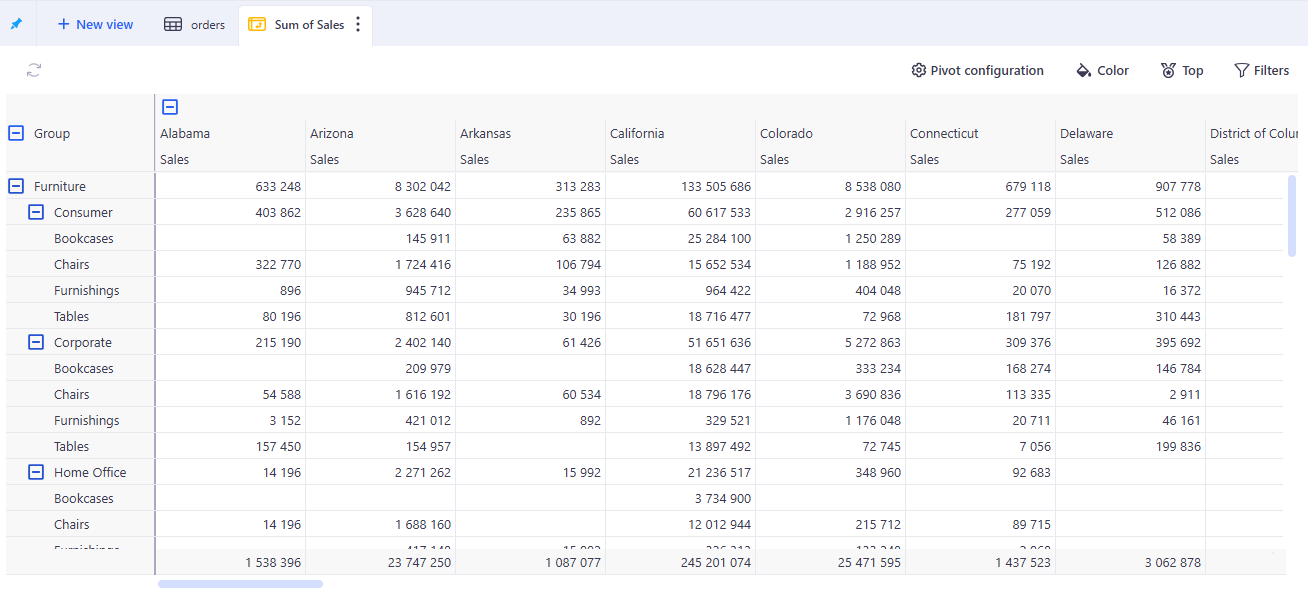Open the Sum of Sales tab options menu

358,25
